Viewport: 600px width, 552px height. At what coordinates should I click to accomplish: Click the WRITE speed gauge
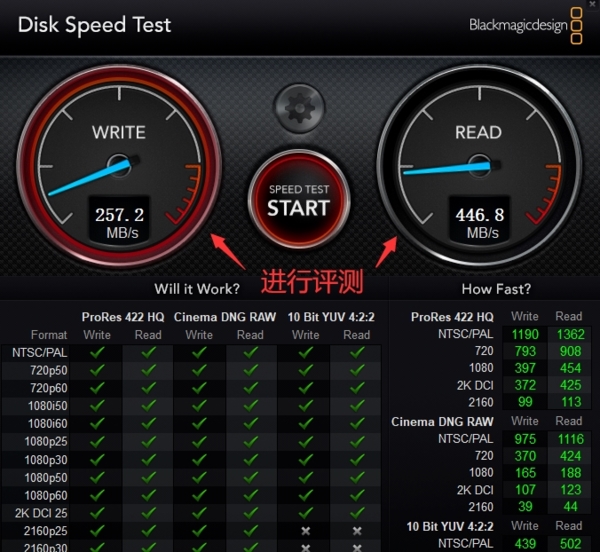coord(119,166)
